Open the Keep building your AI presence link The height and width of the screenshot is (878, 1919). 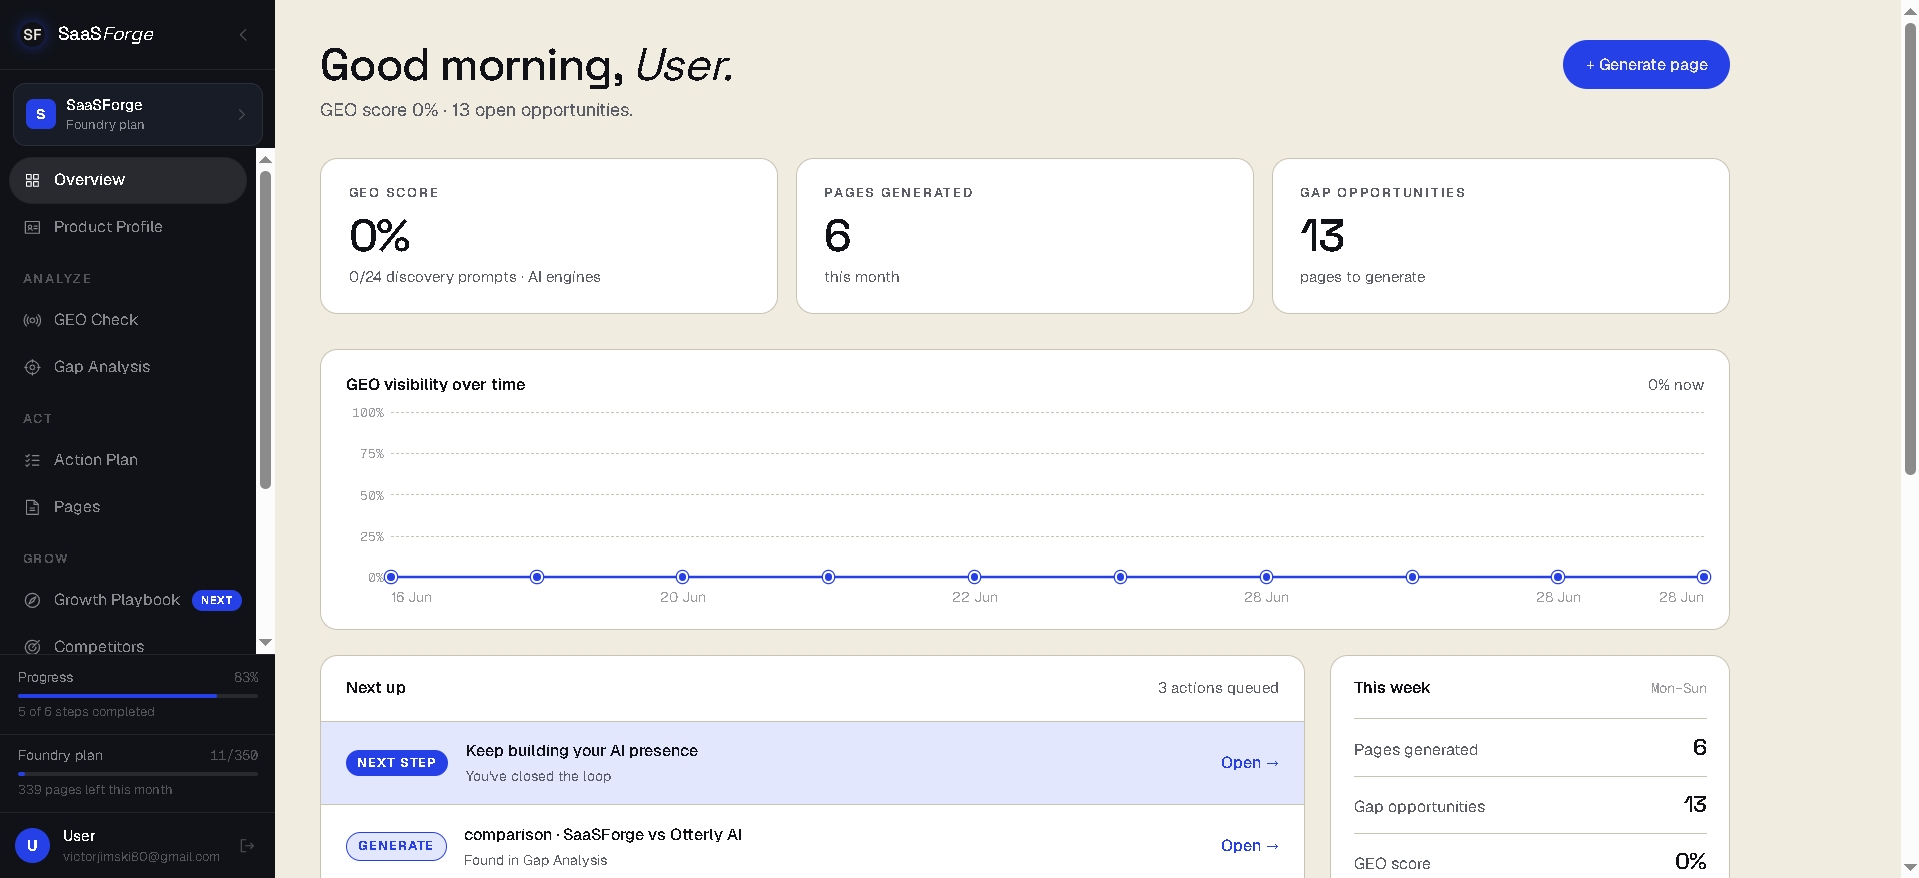pyautogui.click(x=1249, y=763)
